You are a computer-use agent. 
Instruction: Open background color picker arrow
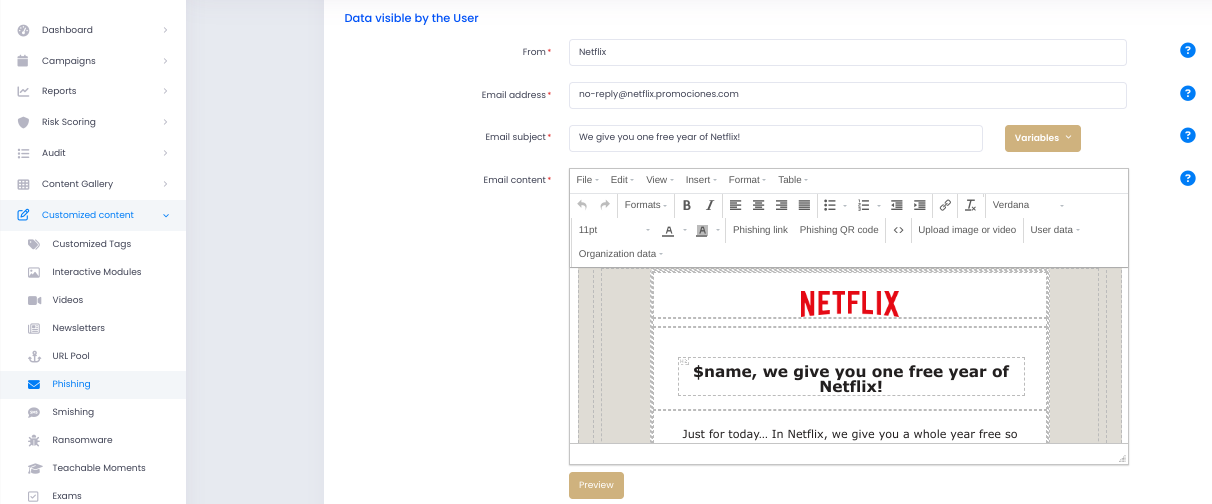coord(719,230)
